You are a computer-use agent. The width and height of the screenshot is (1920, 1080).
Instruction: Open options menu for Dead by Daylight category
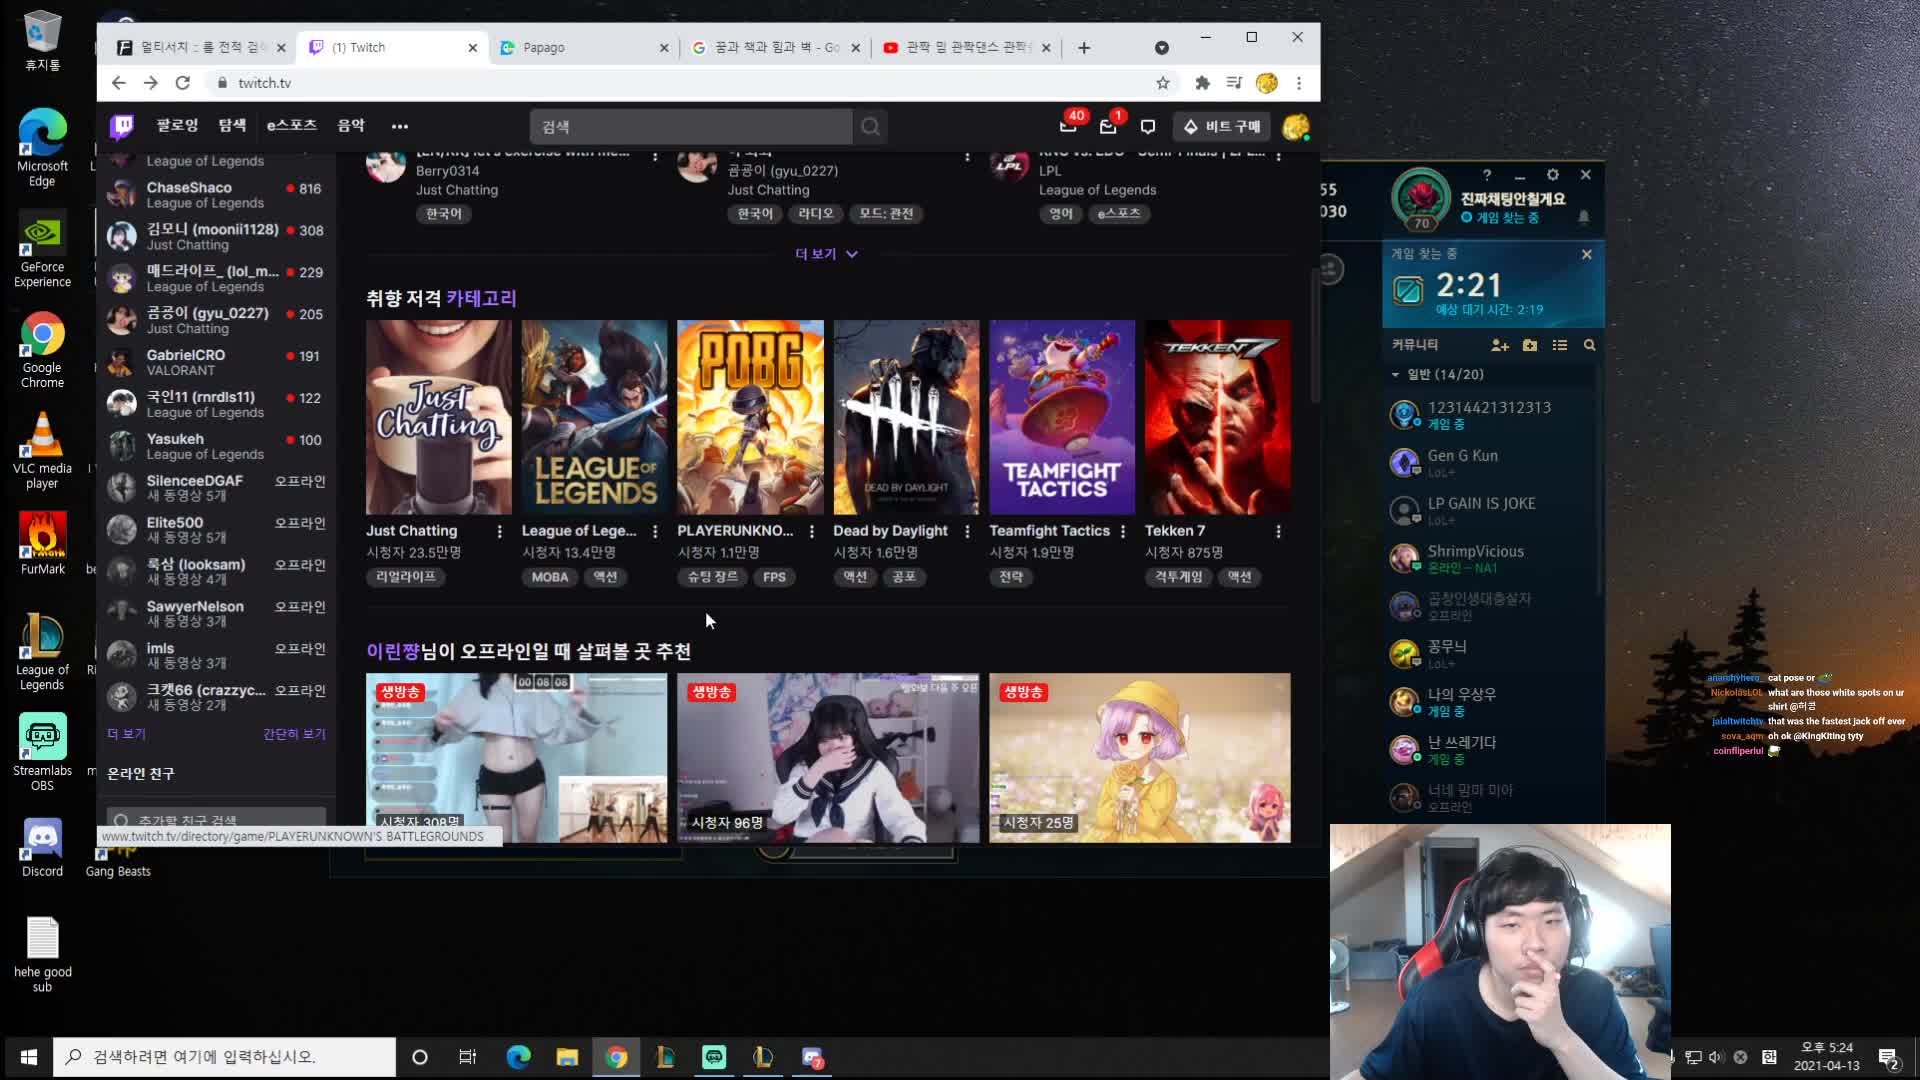click(967, 531)
